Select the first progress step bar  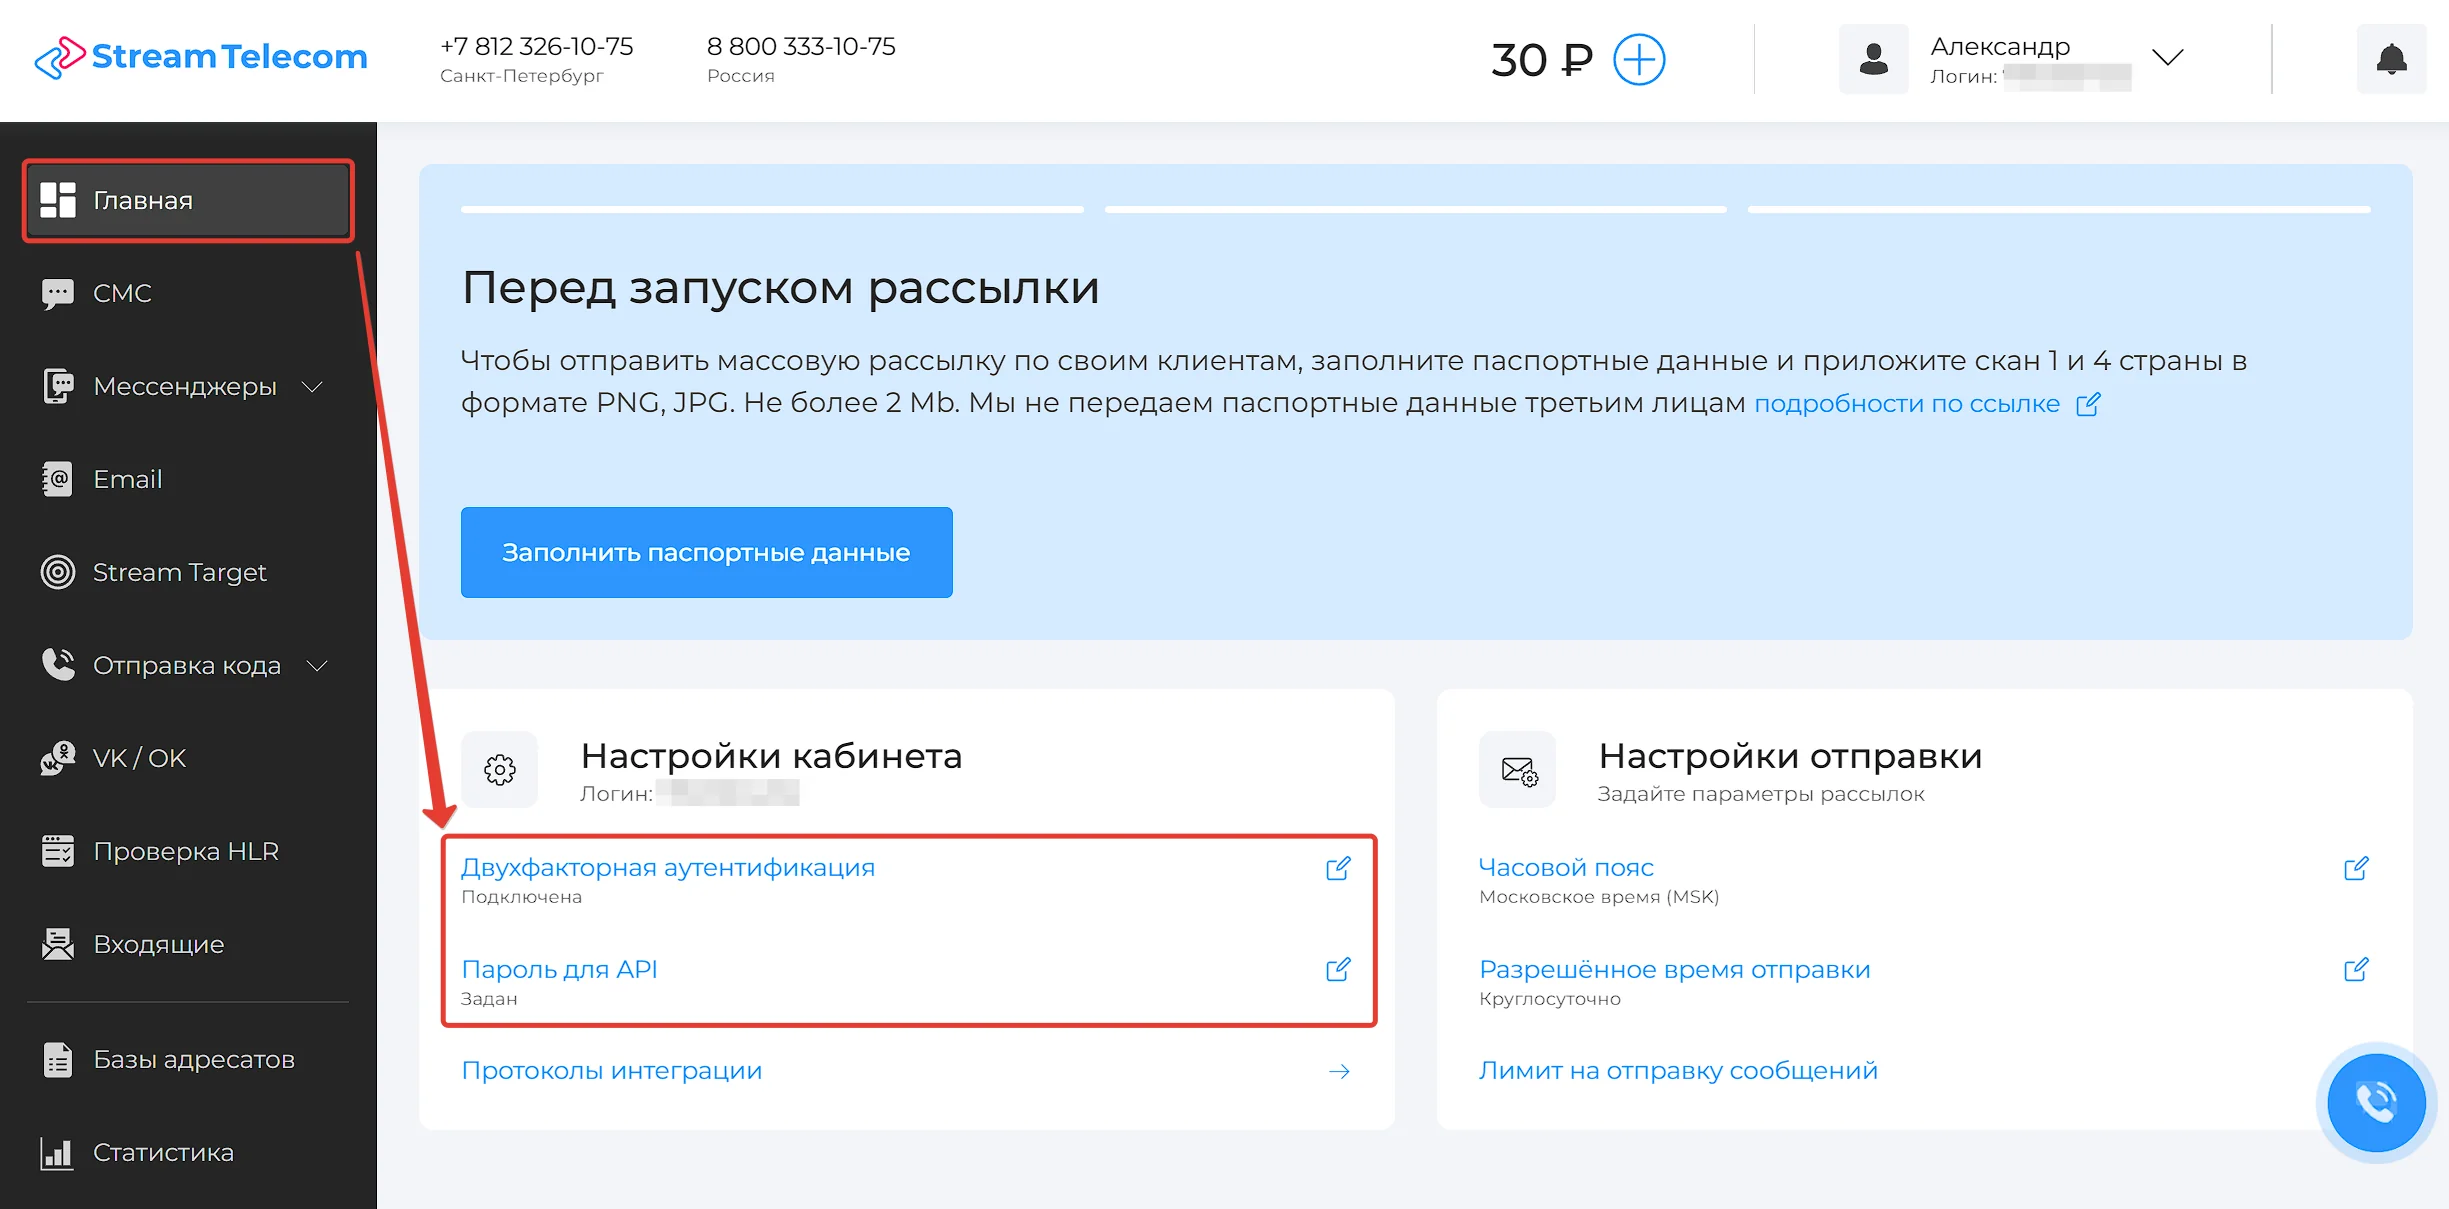772,209
